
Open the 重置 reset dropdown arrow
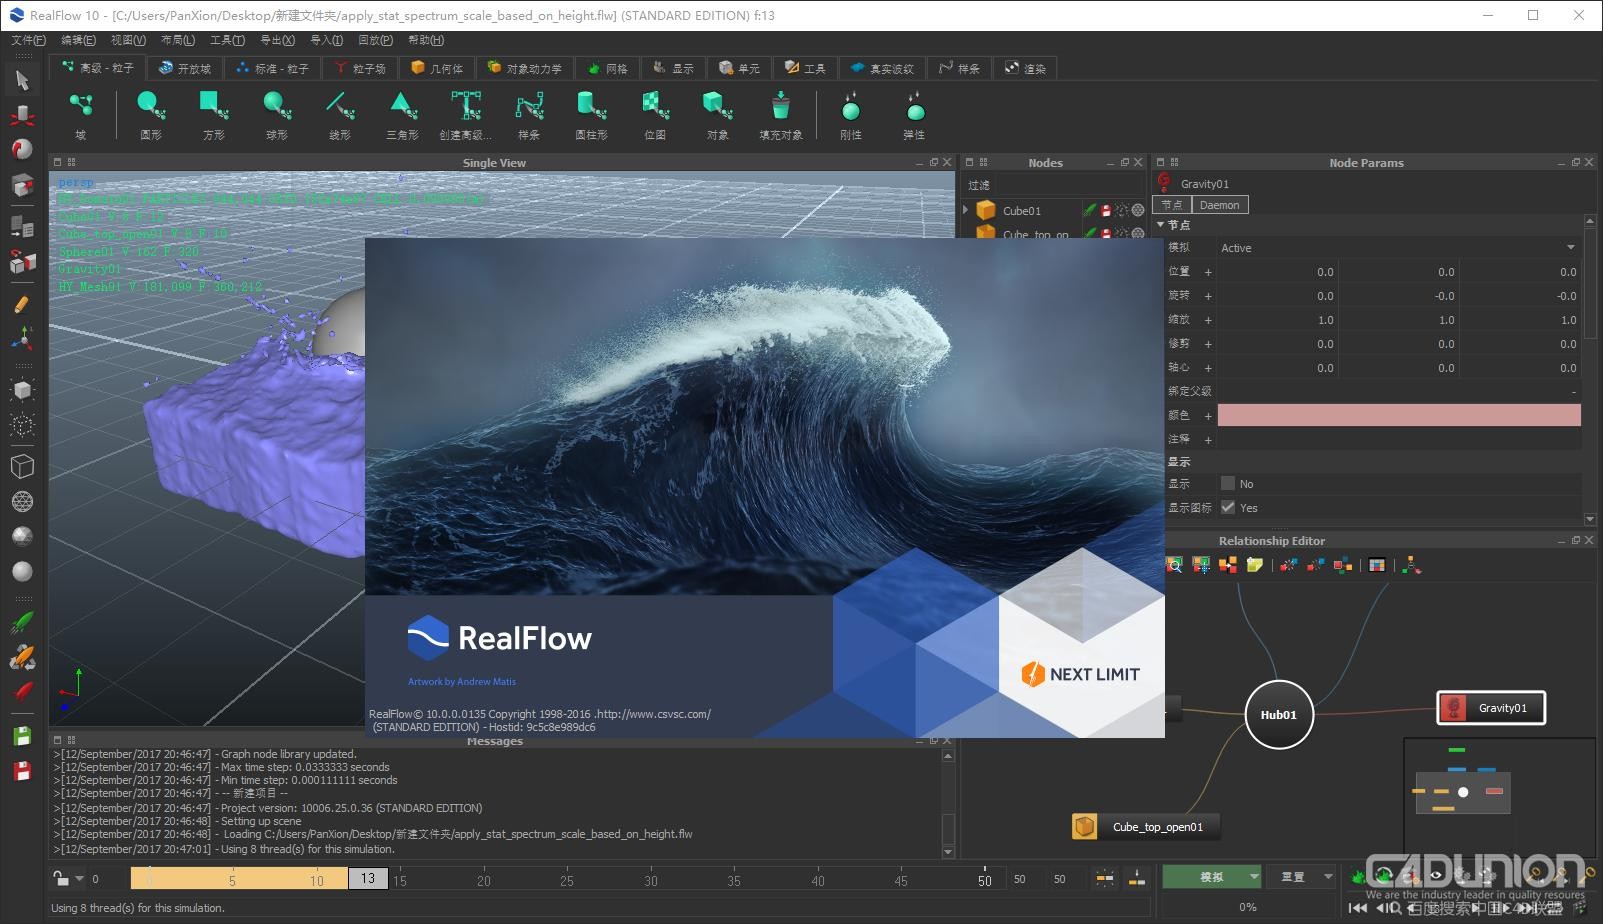point(1328,877)
